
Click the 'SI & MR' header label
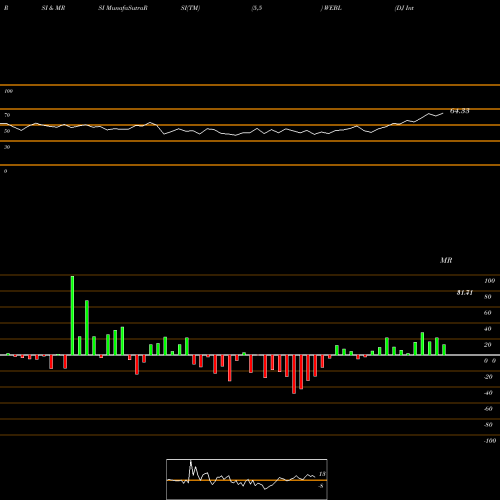coord(53,8)
